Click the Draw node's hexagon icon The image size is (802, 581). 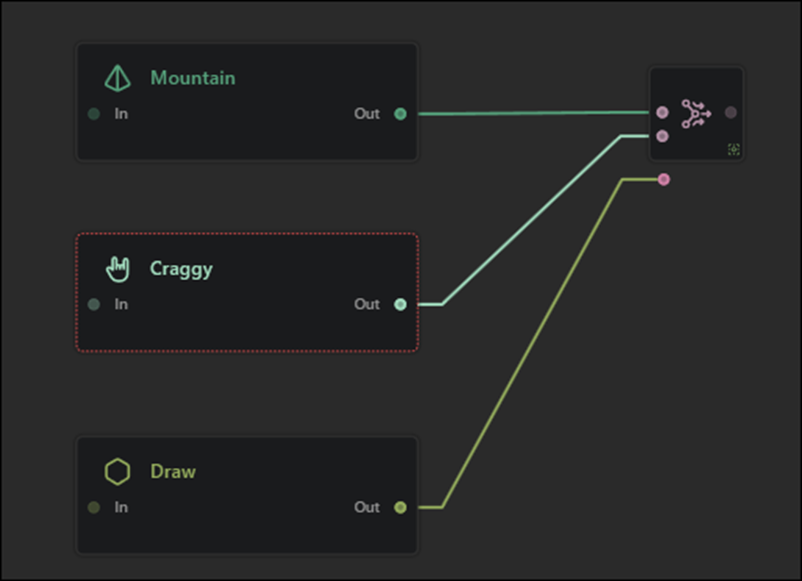pyautogui.click(x=118, y=472)
